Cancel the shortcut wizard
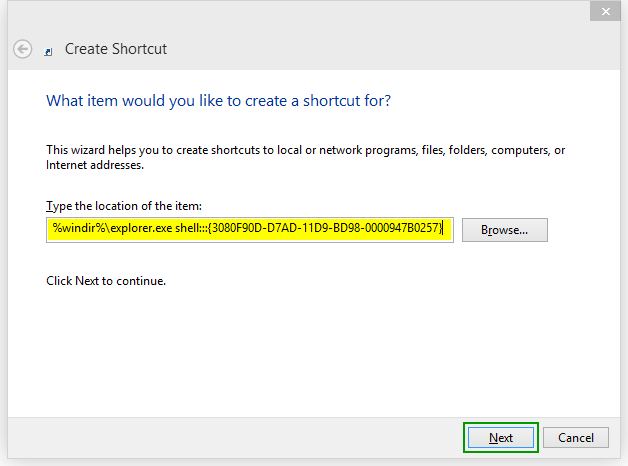This screenshot has height=466, width=628. pyautogui.click(x=576, y=438)
